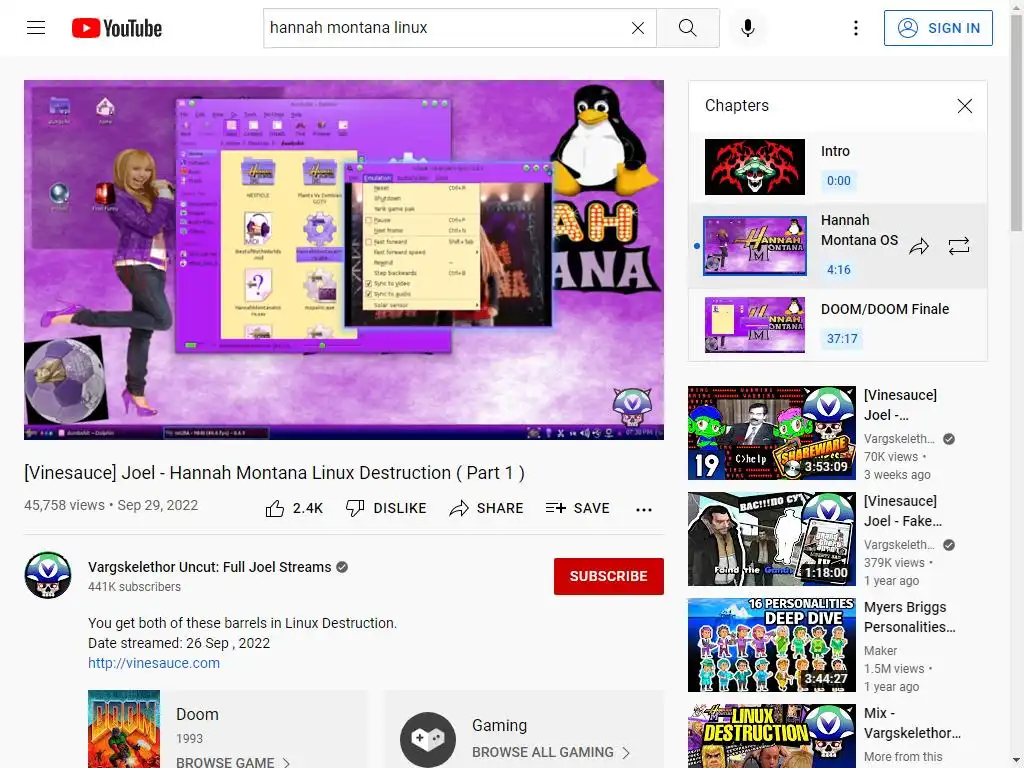Click the video title text
Screen dimensions: 1024x768
coord(274,472)
